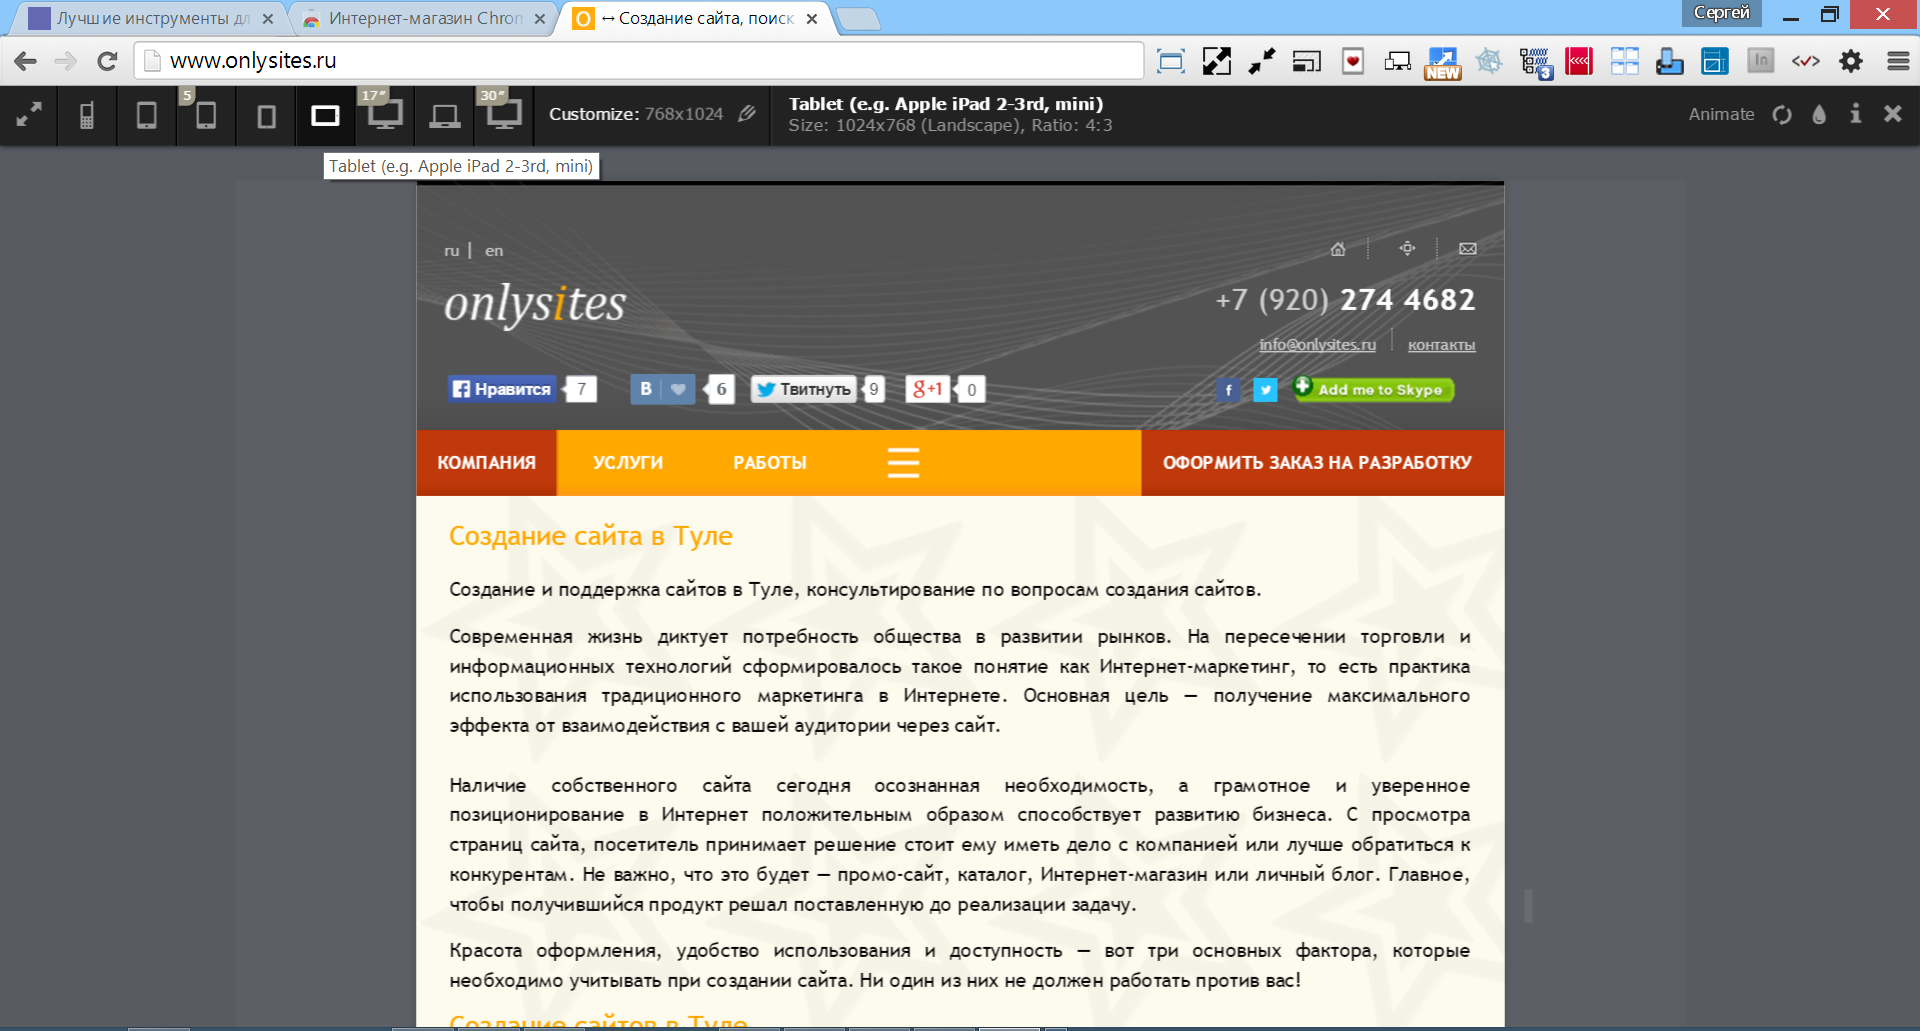Image resolution: width=1920 pixels, height=1031 pixels.
Task: Focus the address bar showing www.onlysites.ru
Action: pos(640,60)
